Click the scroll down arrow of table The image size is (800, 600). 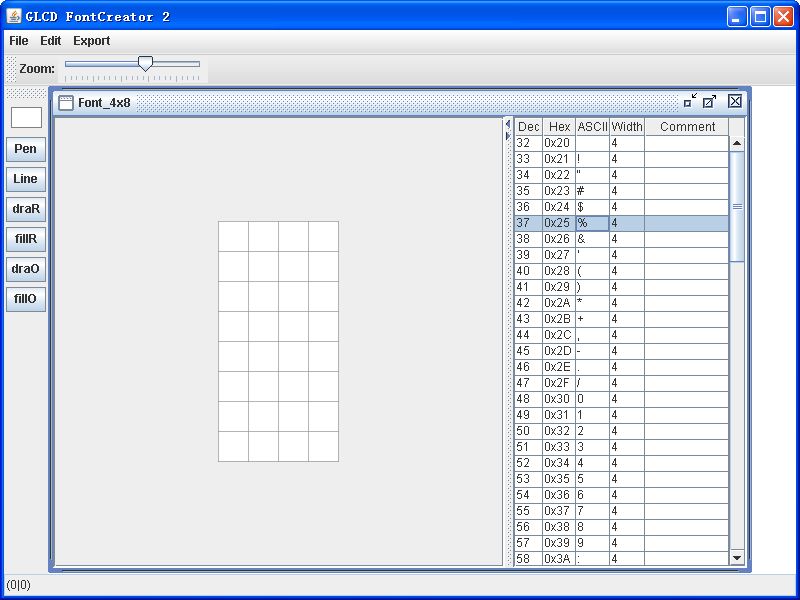point(737,558)
